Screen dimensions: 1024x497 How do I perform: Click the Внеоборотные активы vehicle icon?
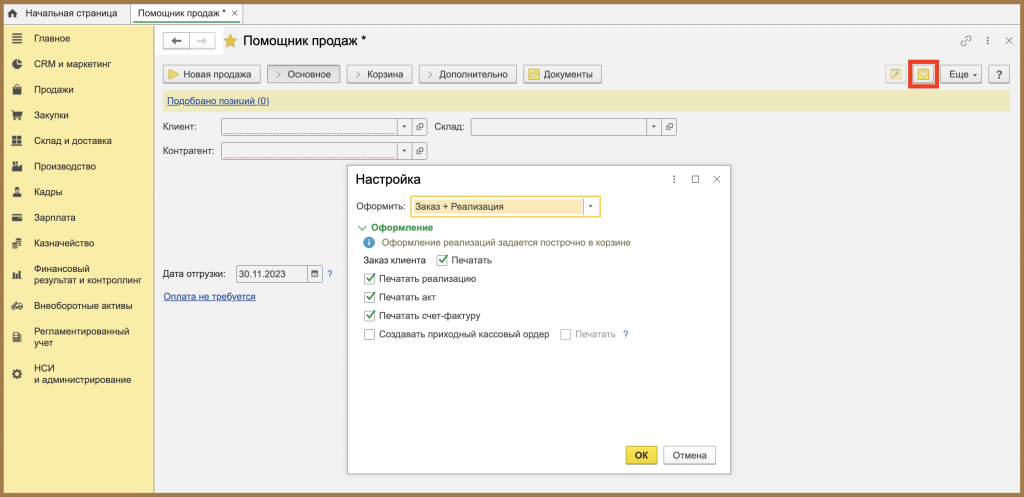point(18,306)
